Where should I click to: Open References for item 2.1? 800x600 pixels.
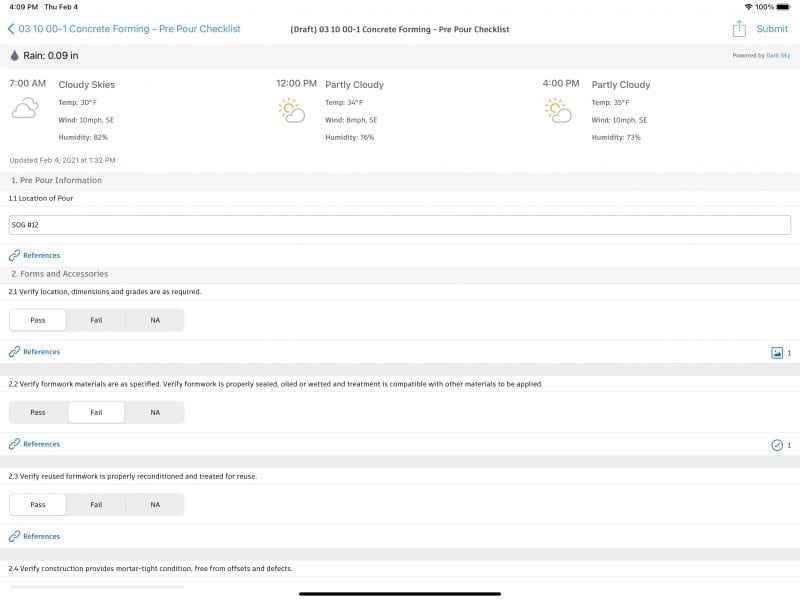pyautogui.click(x=41, y=352)
